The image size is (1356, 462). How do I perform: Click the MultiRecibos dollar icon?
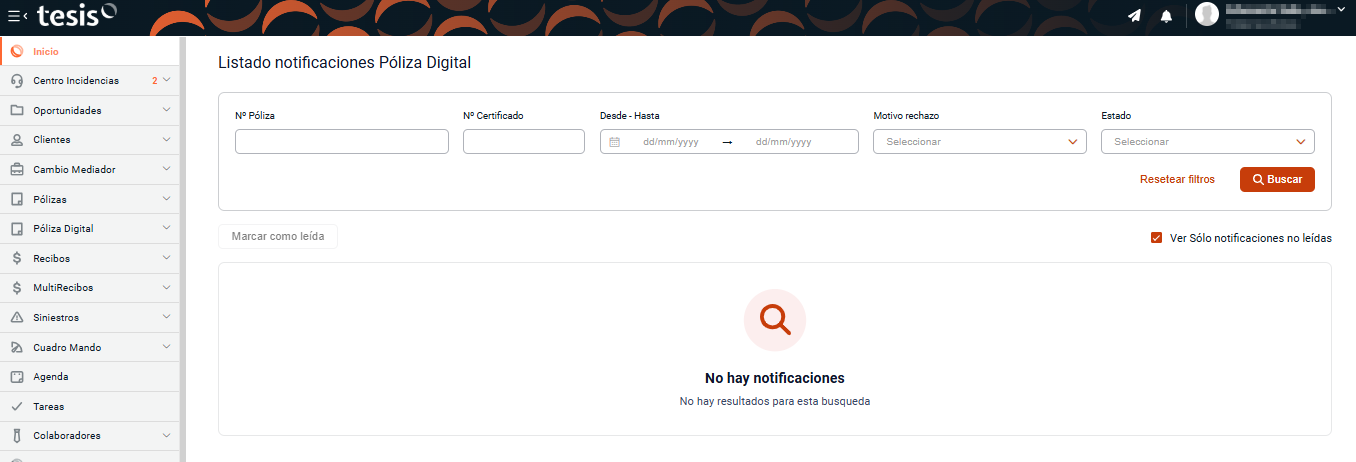tap(17, 288)
